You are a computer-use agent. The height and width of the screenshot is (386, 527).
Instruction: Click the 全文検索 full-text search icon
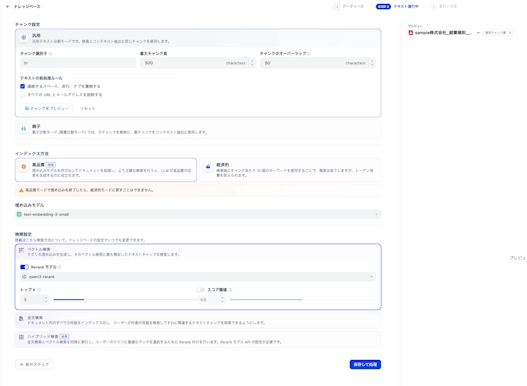pos(21,318)
